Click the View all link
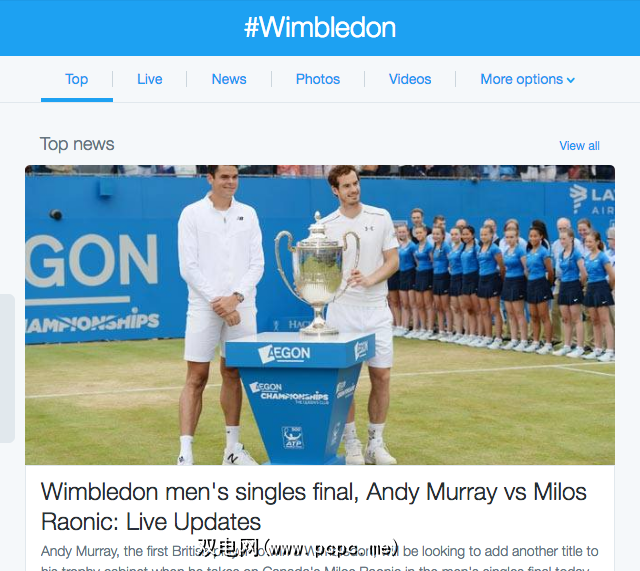Viewport: 640px width, 571px height. pyautogui.click(x=579, y=146)
